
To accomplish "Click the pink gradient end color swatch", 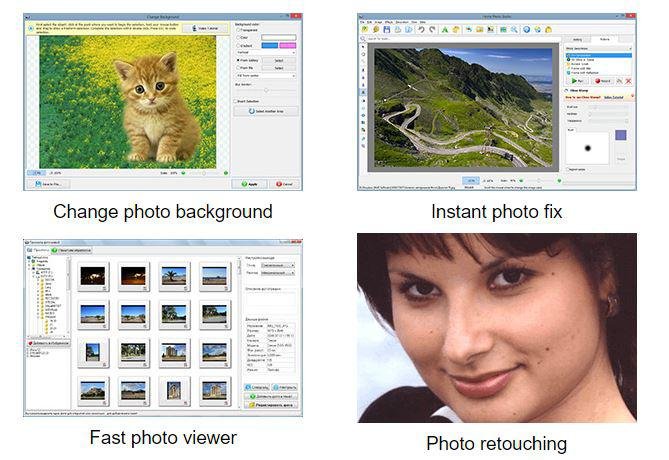I will pyautogui.click(x=288, y=45).
